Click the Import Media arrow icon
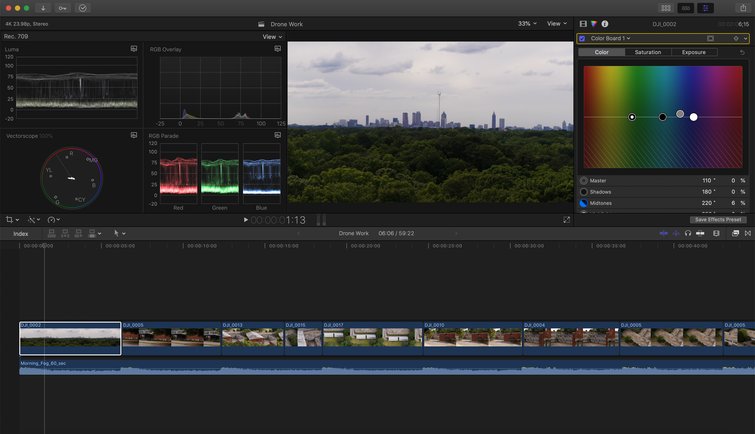Image resolution: width=755 pixels, height=434 pixels. tap(44, 7)
